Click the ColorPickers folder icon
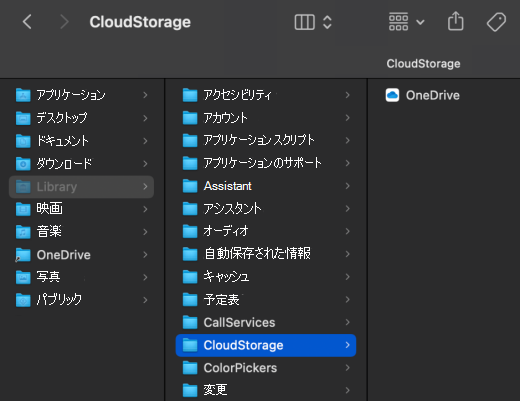Viewport: 520px width, 401px height. [x=190, y=368]
